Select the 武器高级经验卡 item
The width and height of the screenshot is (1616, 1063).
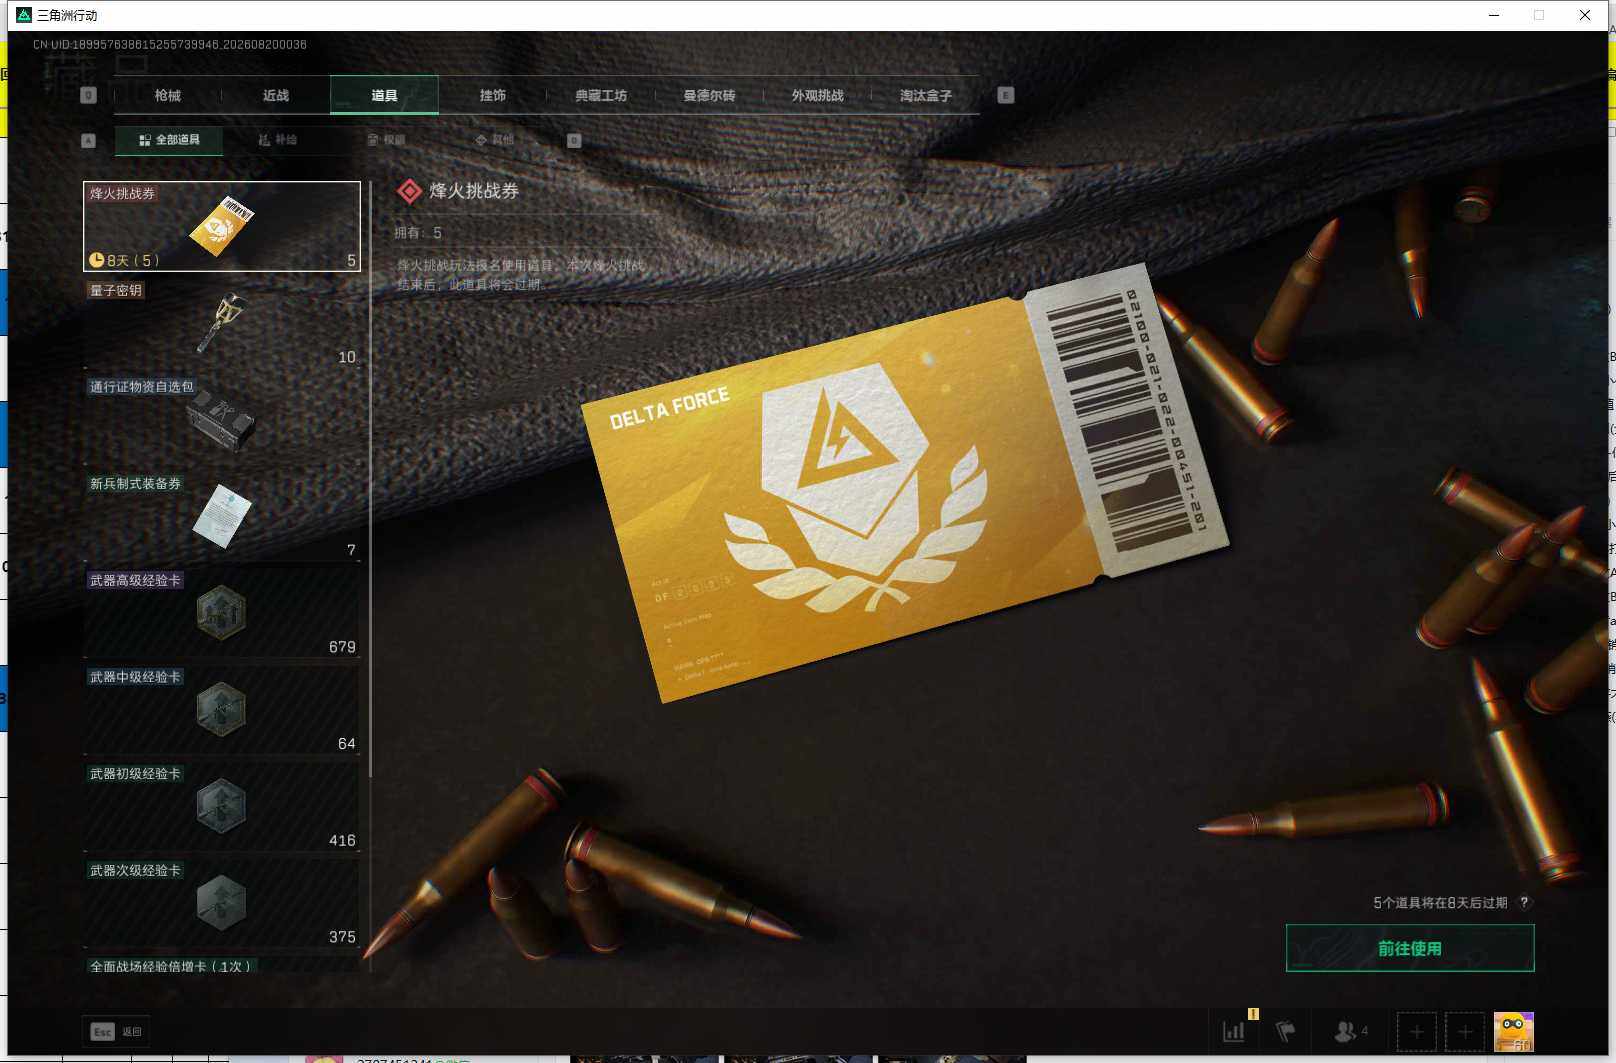pos(222,613)
